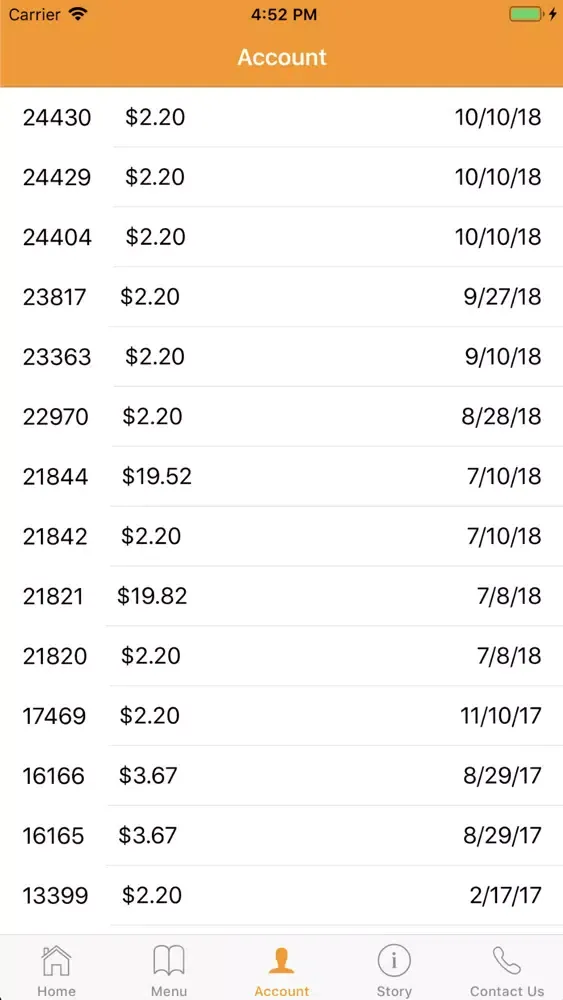Image resolution: width=563 pixels, height=1000 pixels.
Task: Open order 13399 dated 2/17/17
Action: point(281,896)
